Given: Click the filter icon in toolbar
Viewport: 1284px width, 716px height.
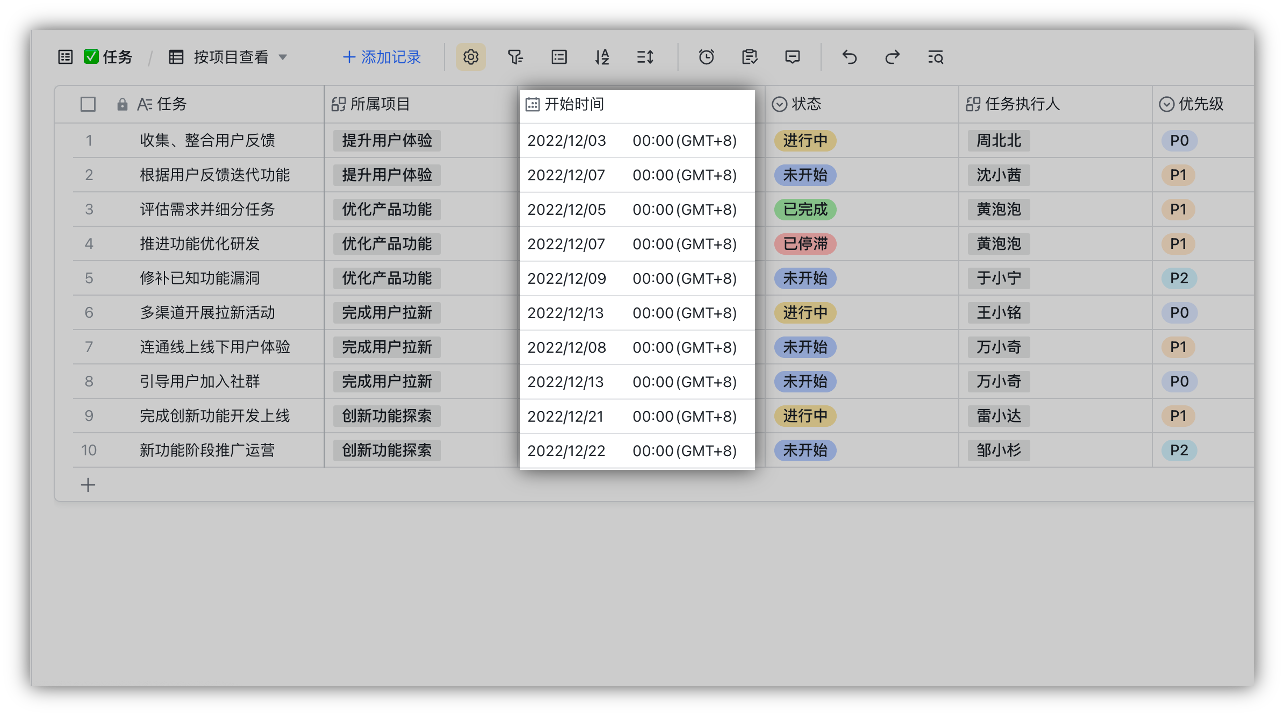Looking at the screenshot, I should (x=515, y=57).
